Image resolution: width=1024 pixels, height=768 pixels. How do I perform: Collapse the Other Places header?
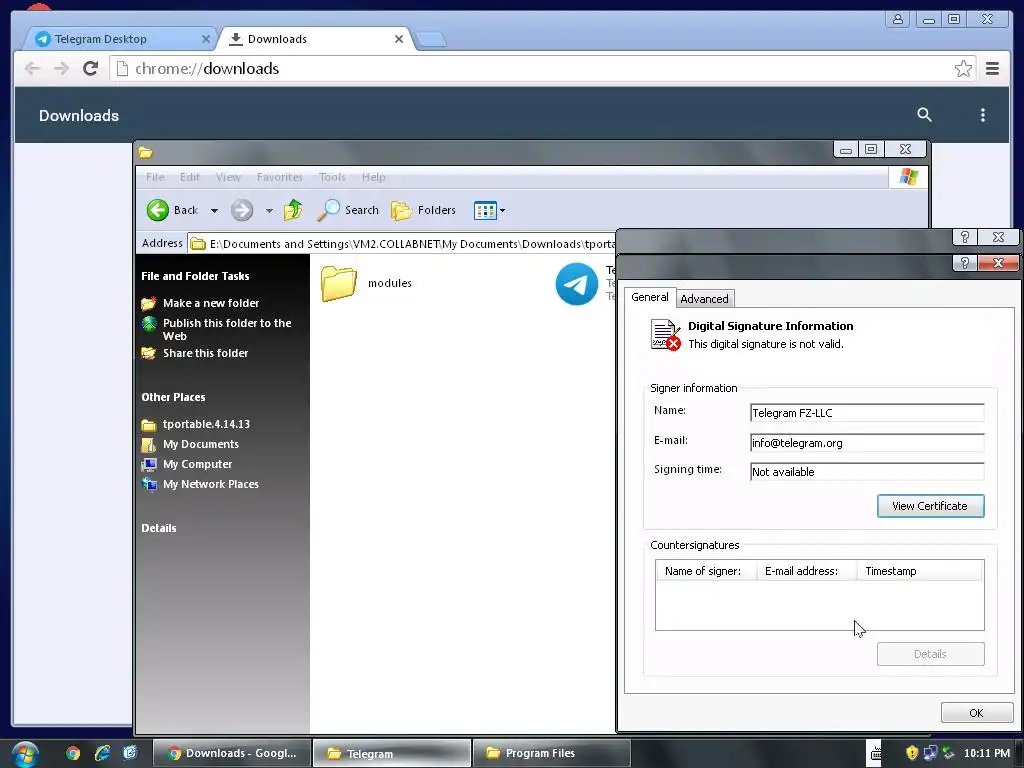coord(173,397)
